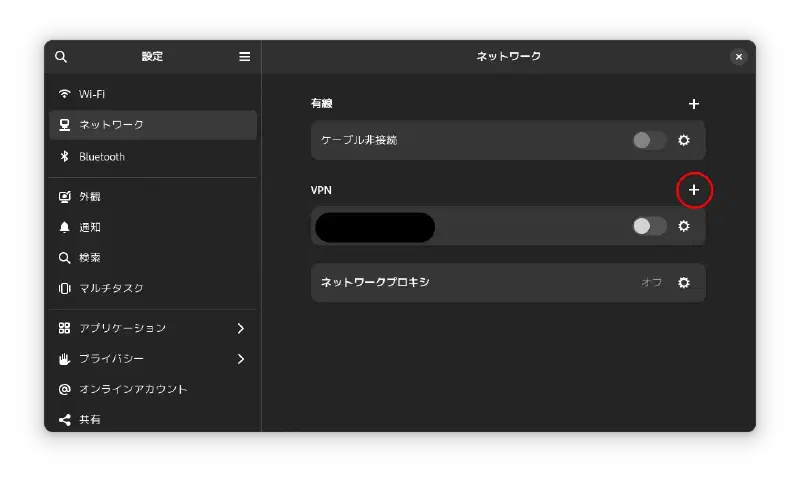Expand the アプリケーション submenu chevron
The width and height of the screenshot is (800, 481).
[241, 328]
